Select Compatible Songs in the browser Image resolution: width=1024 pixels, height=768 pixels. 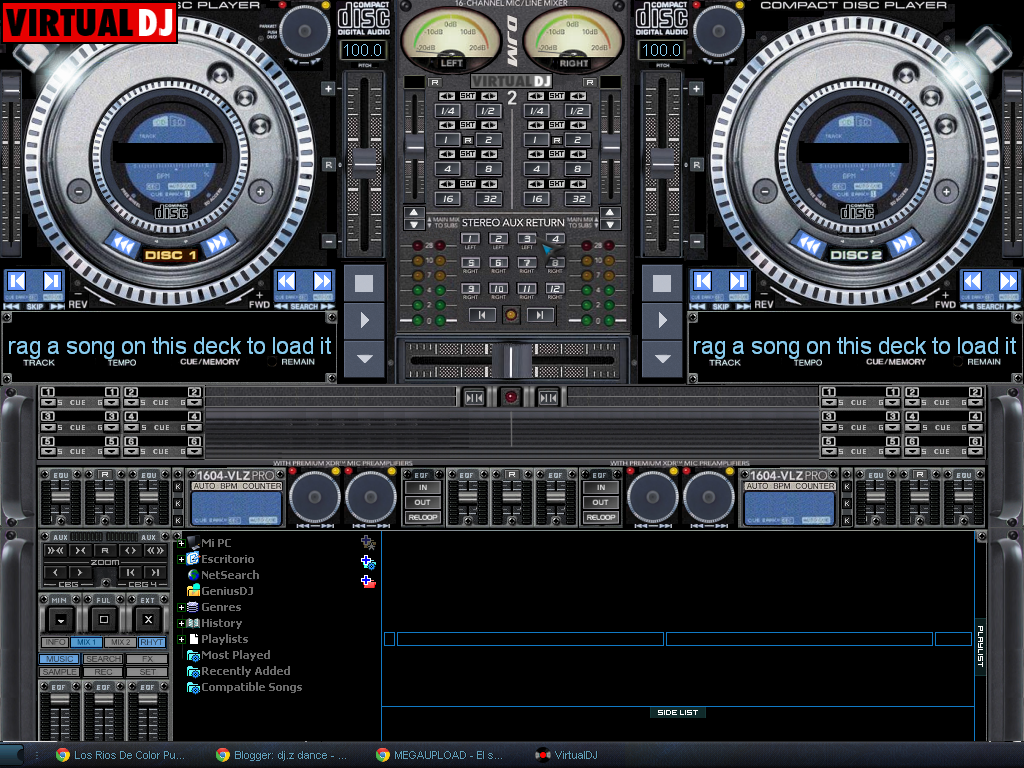[244, 686]
